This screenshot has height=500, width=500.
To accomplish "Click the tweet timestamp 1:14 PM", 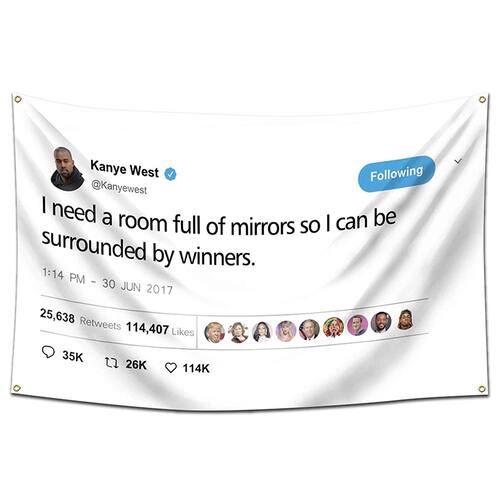I will point(63,276).
